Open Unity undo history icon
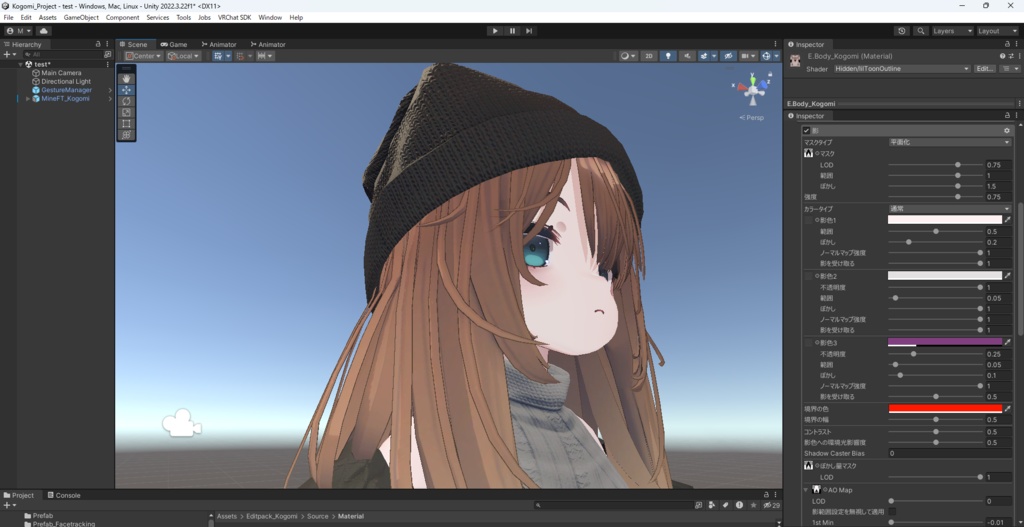This screenshot has width=1024, height=527. [902, 31]
